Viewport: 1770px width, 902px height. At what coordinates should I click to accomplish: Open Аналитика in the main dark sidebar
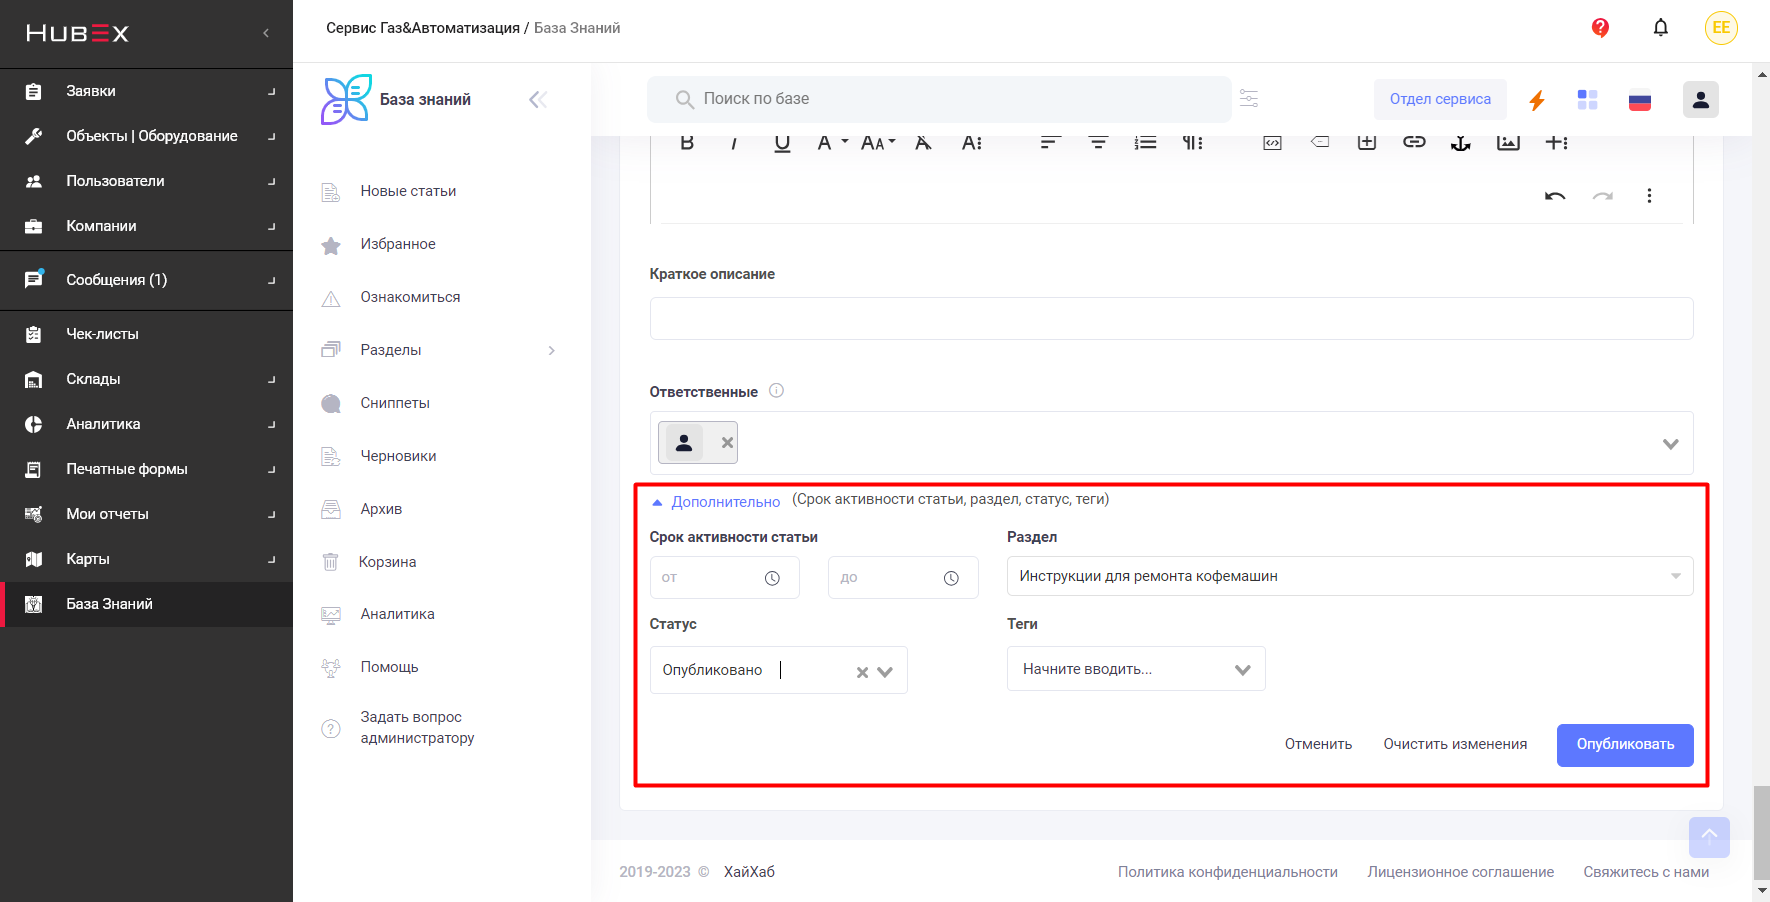tap(146, 424)
